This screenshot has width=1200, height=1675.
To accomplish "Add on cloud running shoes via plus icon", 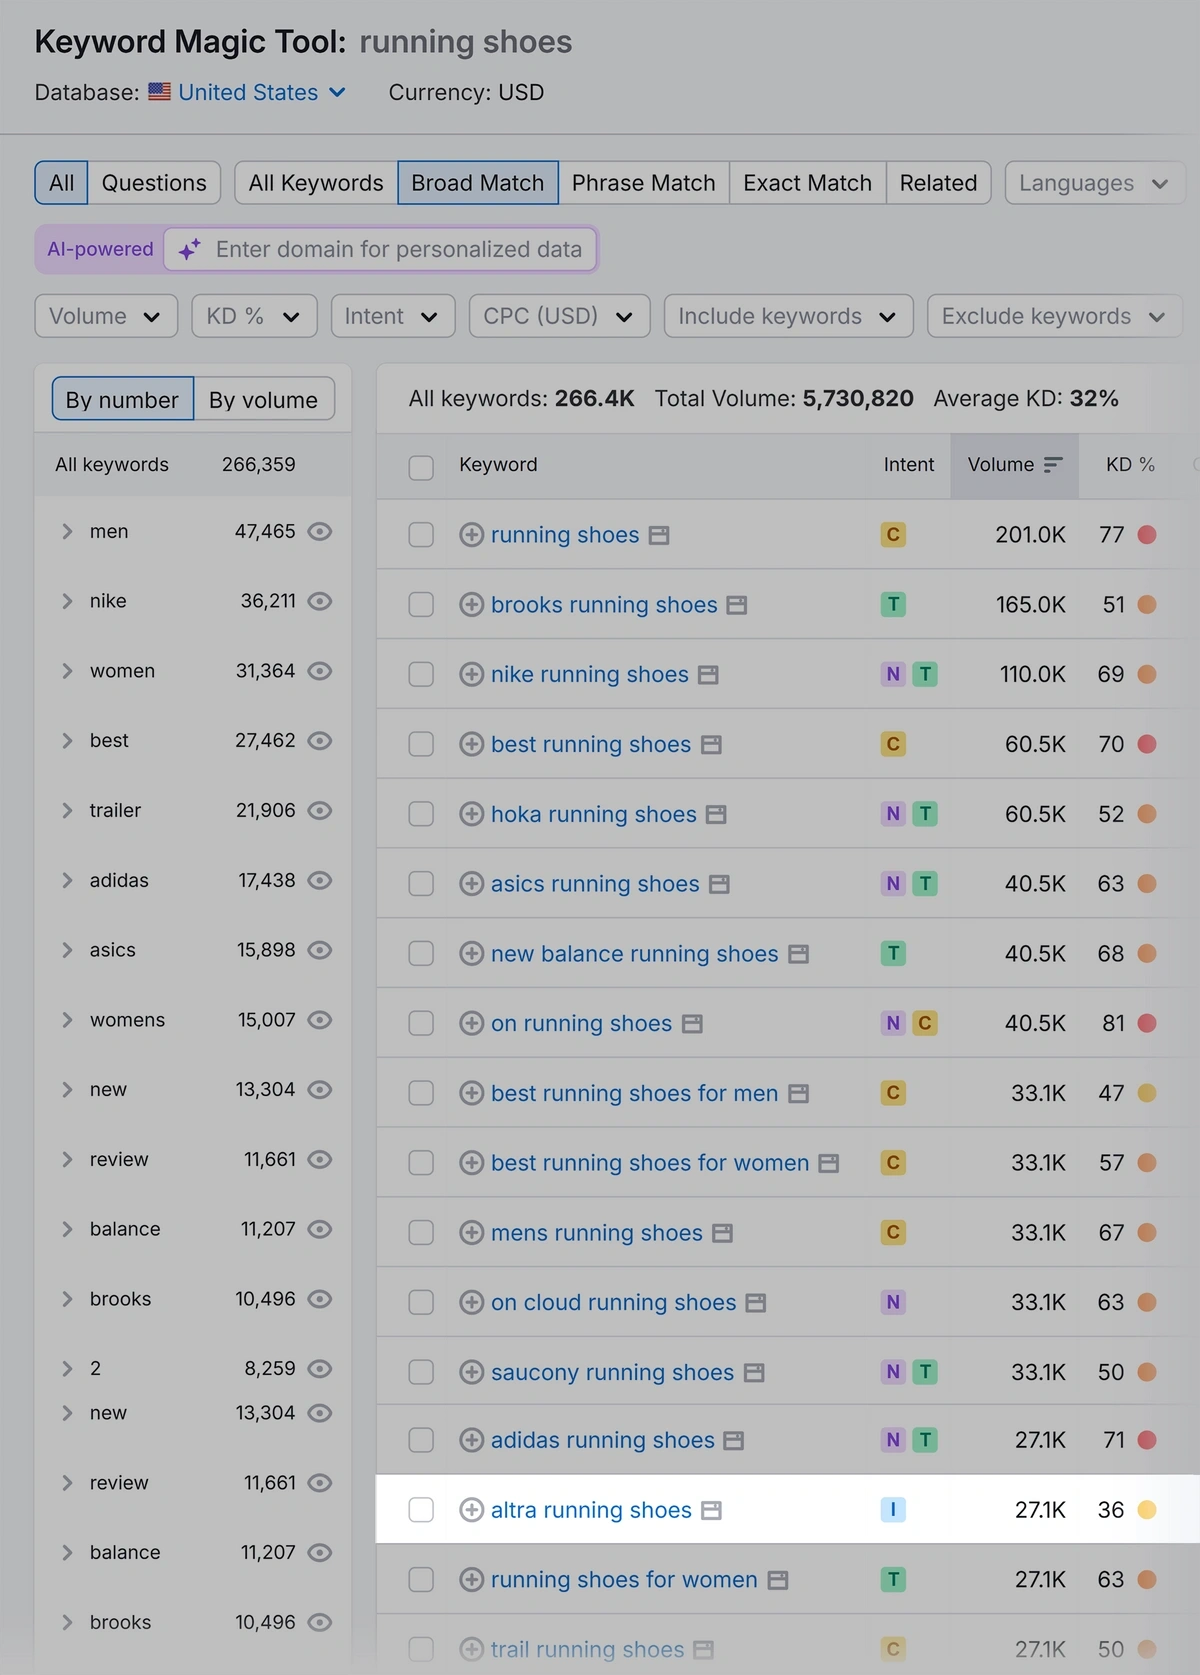I will (x=471, y=1302).
